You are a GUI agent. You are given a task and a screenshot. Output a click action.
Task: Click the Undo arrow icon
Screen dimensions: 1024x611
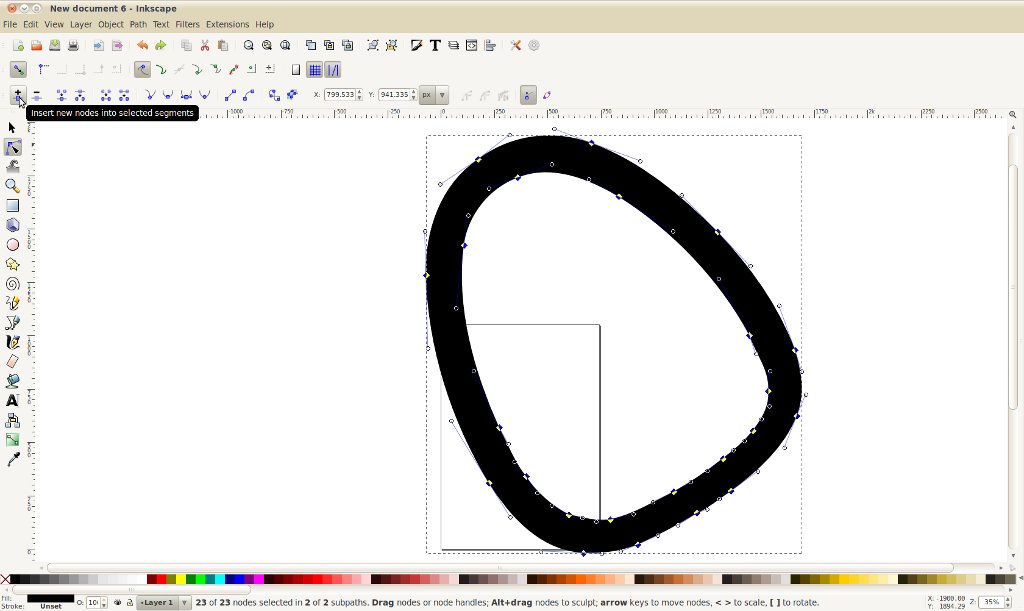point(142,46)
